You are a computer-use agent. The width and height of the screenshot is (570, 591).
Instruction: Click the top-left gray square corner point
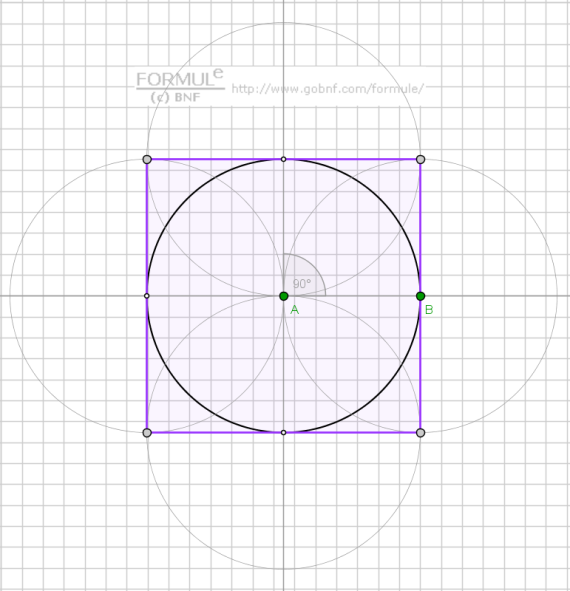[147, 159]
